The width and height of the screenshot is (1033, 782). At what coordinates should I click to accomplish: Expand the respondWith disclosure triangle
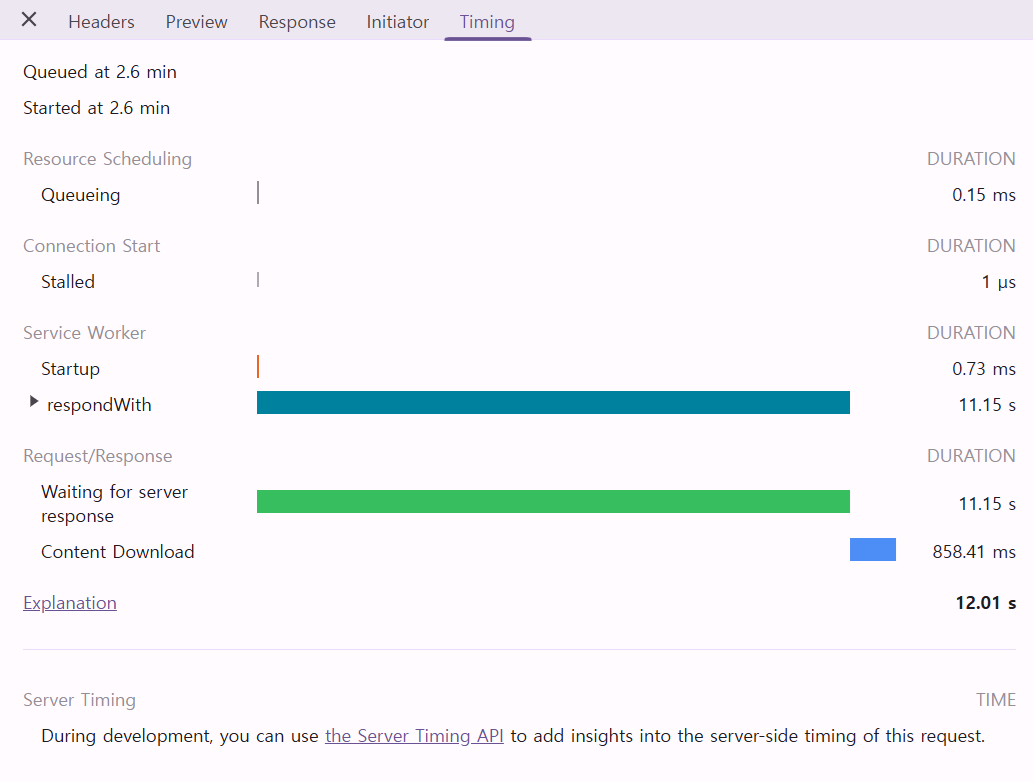coord(34,402)
